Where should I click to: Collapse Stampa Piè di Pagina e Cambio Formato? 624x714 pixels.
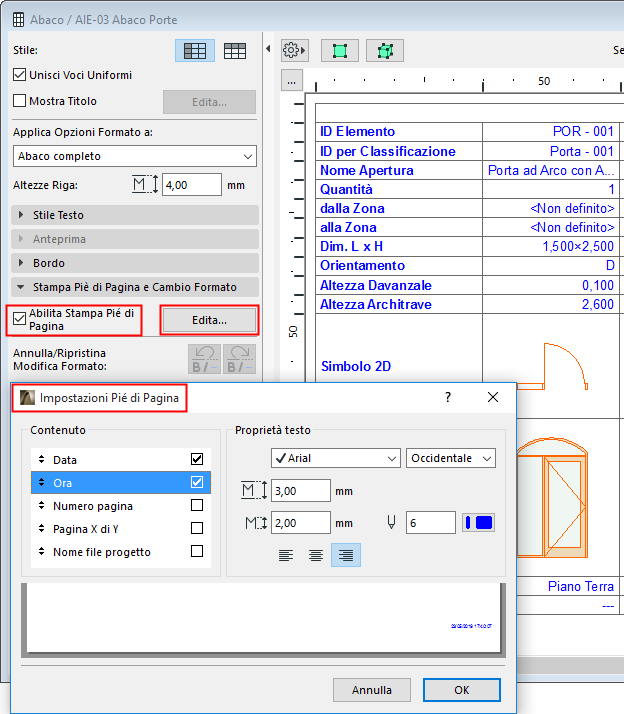pyautogui.click(x=135, y=287)
